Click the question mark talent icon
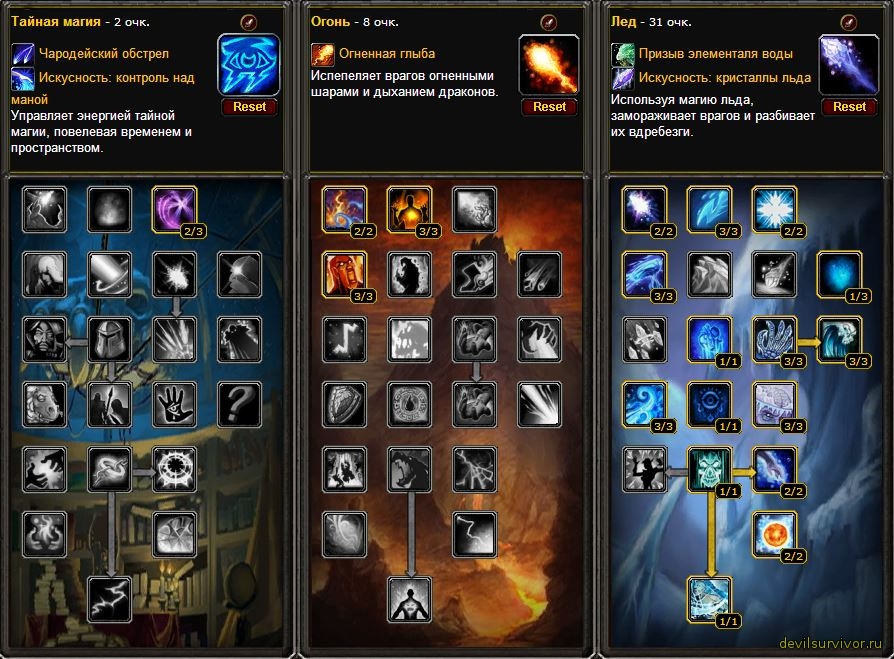 pos(239,404)
